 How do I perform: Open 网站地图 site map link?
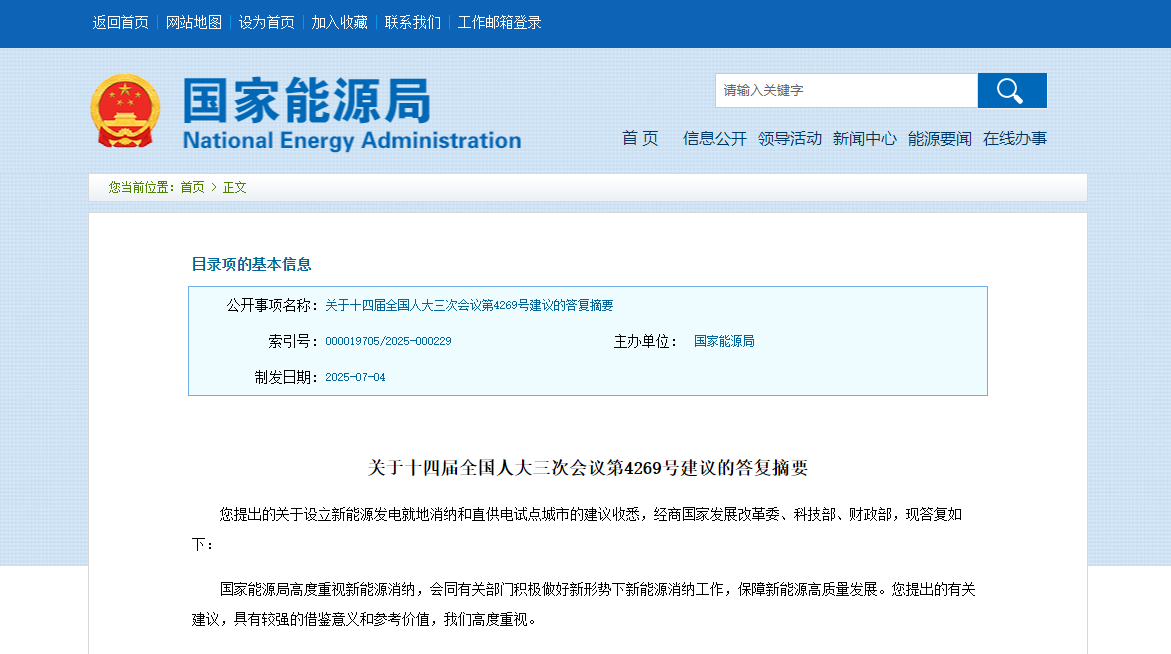tap(194, 22)
